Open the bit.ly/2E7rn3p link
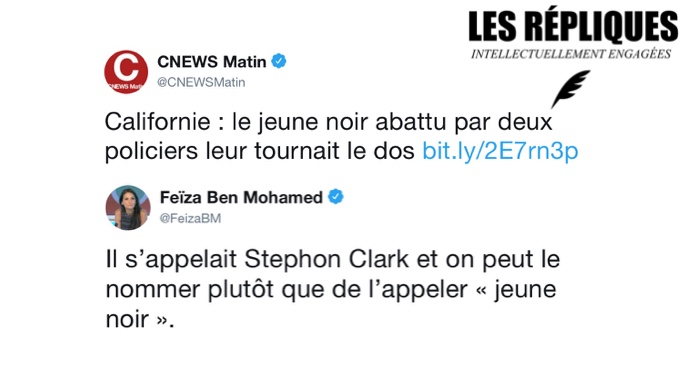This screenshot has height=376, width=690. coord(500,151)
